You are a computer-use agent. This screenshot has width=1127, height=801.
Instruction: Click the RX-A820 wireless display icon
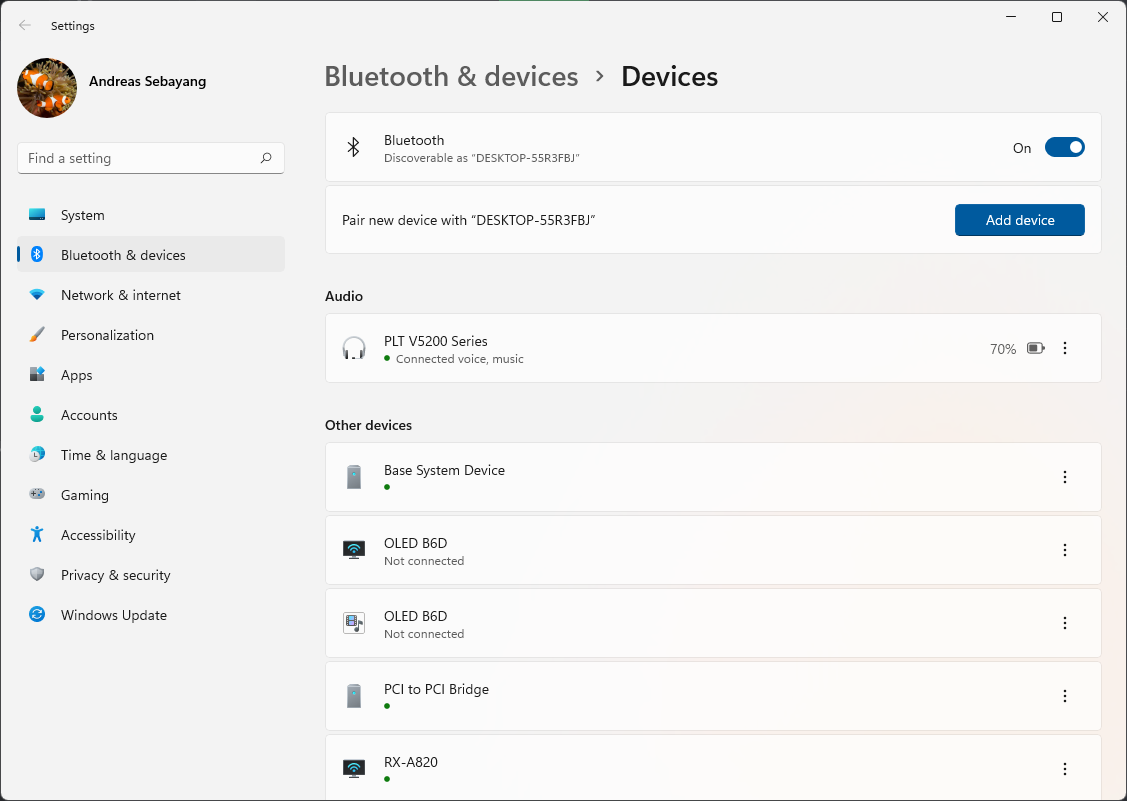tap(354, 768)
